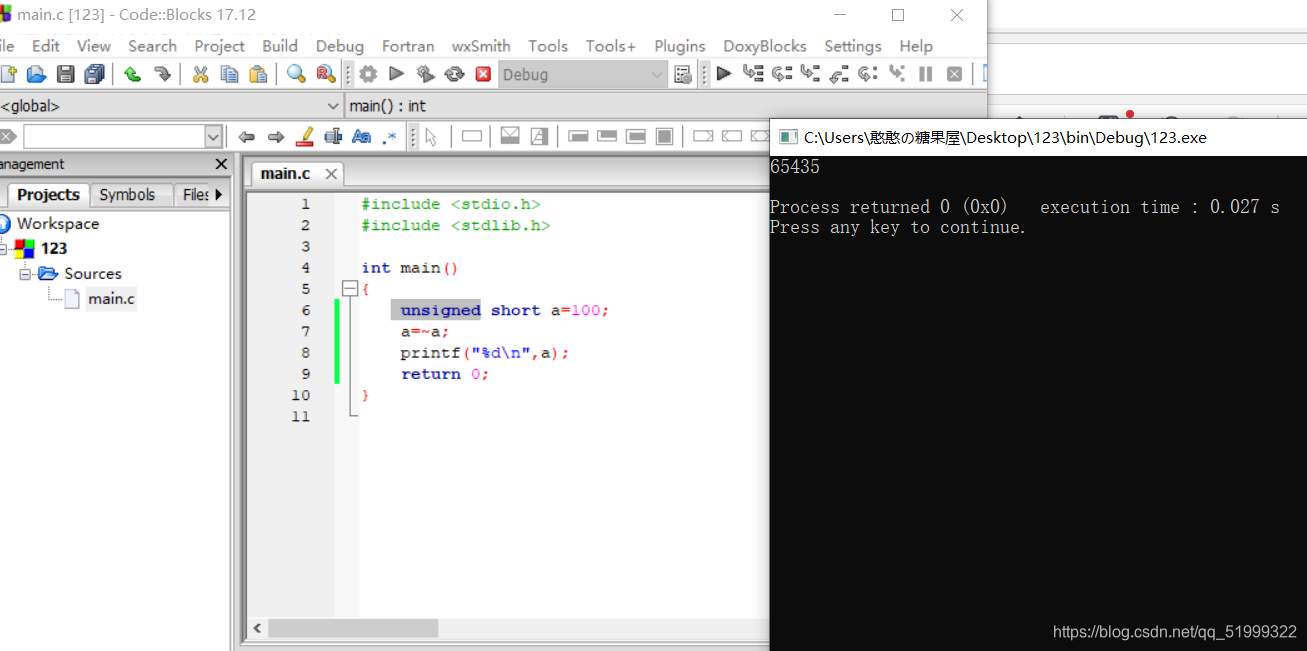Click the printf statement on line 8
1307x651 pixels.
(485, 353)
